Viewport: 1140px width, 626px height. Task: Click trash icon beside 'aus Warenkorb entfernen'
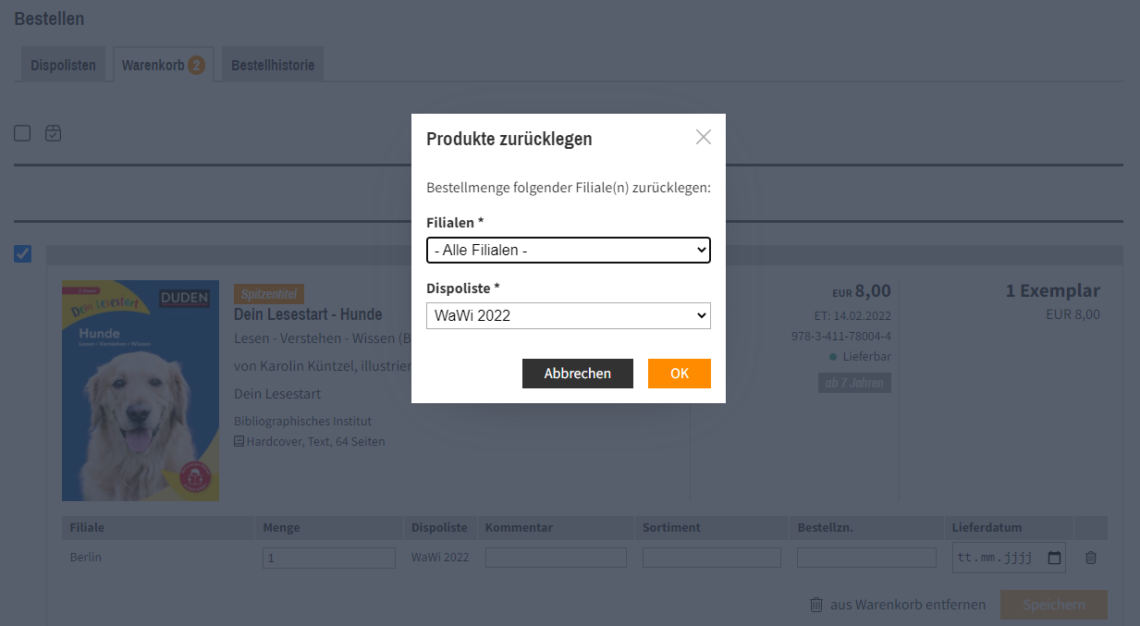[816, 604]
